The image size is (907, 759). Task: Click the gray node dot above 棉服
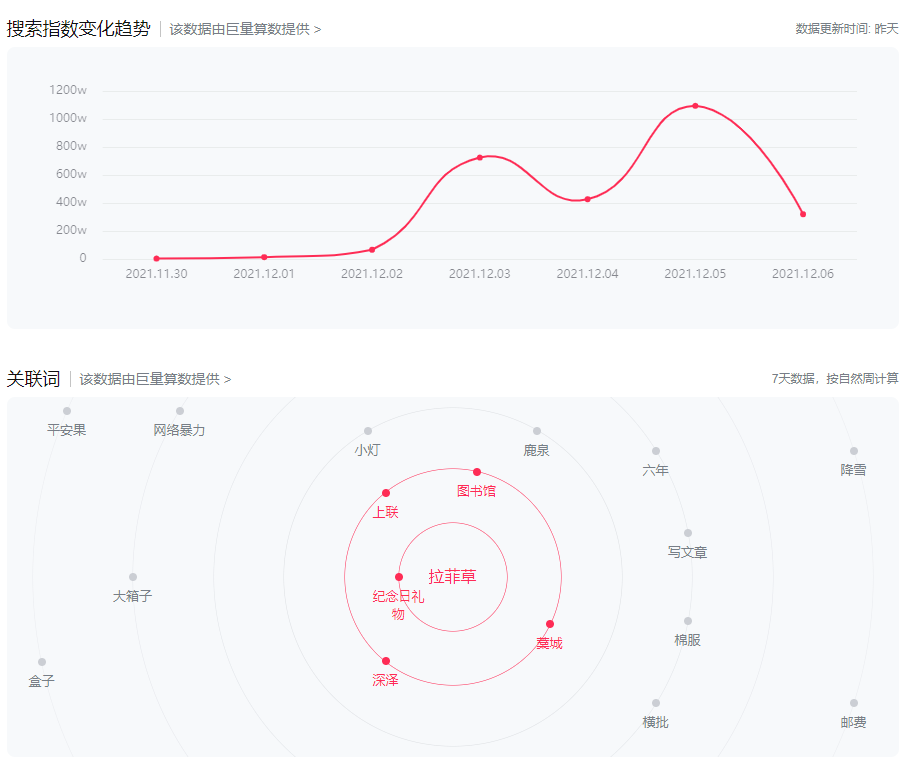[x=688, y=621]
